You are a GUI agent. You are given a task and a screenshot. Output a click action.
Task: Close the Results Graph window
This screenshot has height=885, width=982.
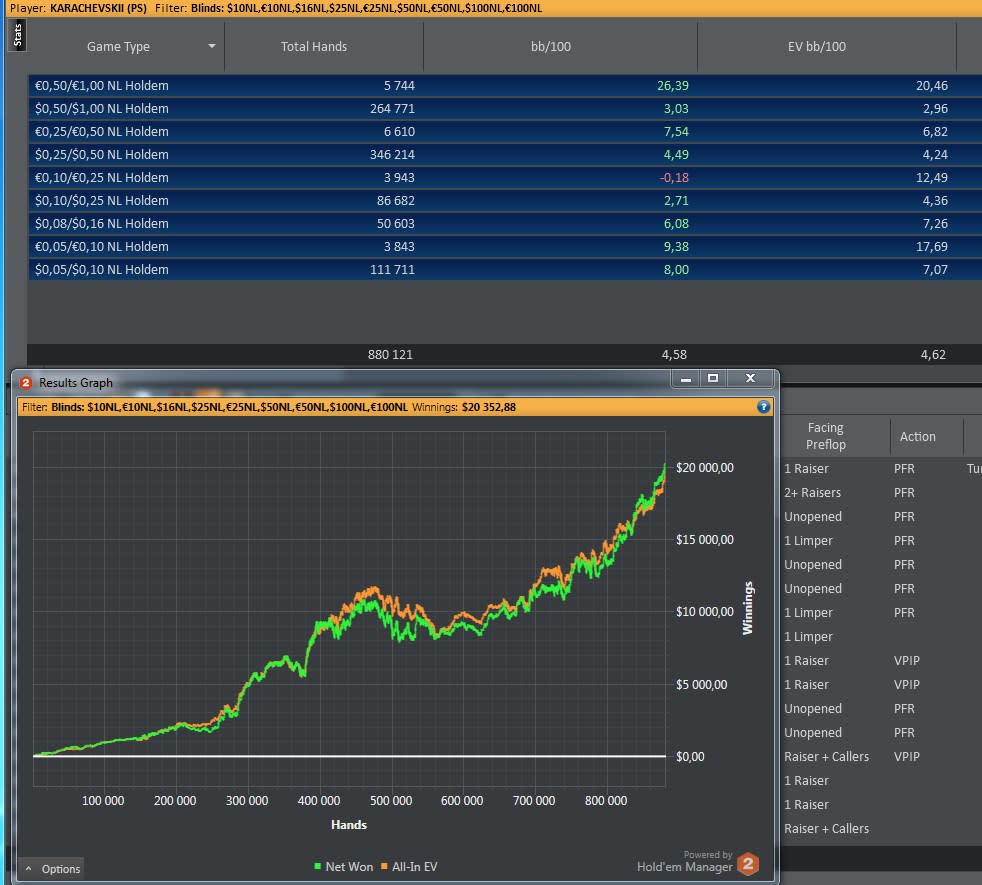point(750,378)
